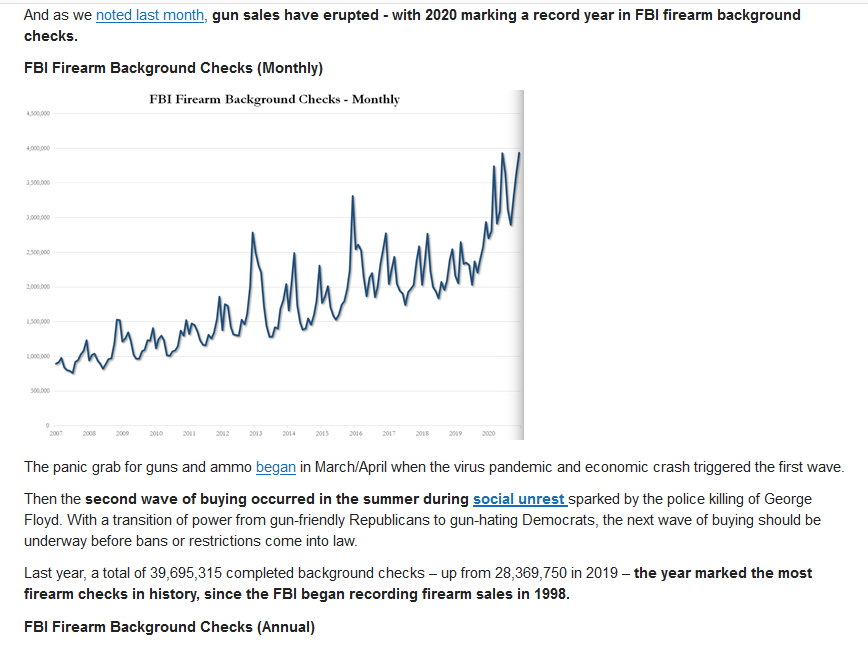Click the 2020 label on chart x-axis
The image size is (868, 646).
point(488,433)
